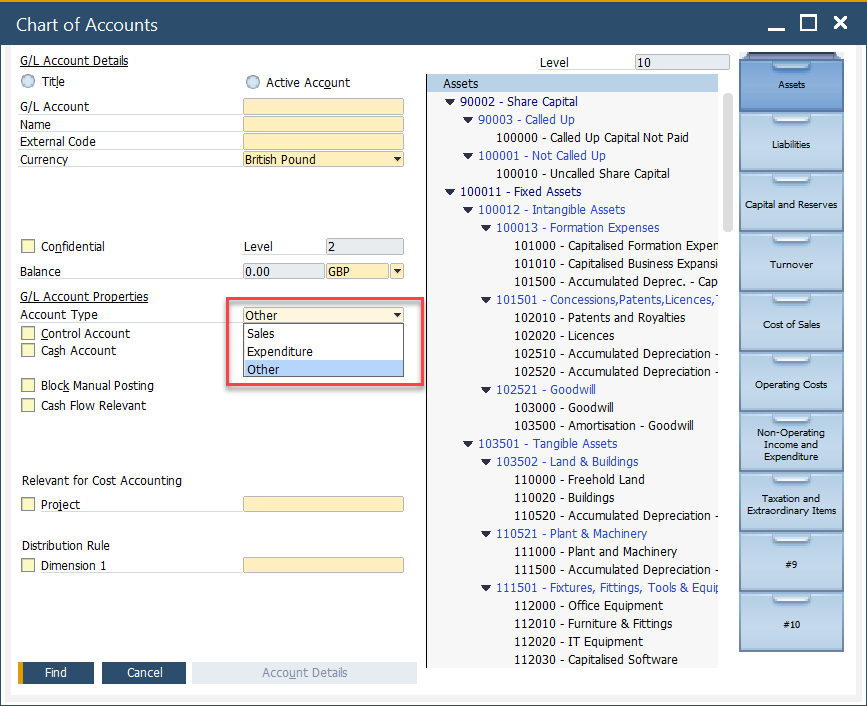
Task: Open the Liabilities drawer
Action: coord(791,145)
